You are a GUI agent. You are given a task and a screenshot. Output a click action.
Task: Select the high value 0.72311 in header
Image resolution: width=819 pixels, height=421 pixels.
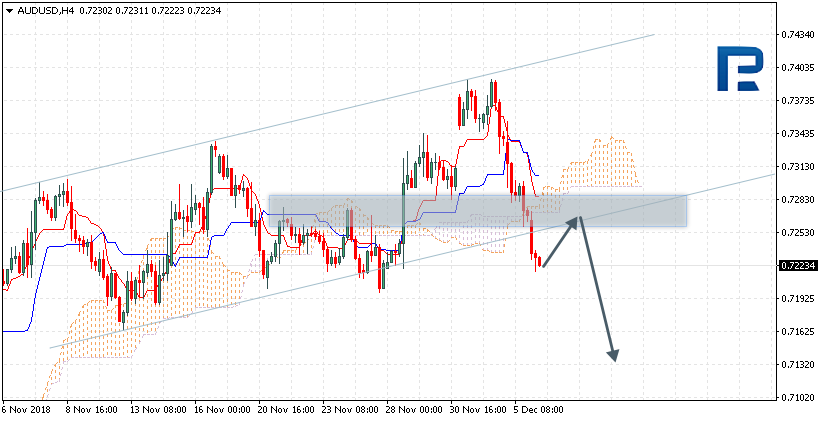(132, 10)
